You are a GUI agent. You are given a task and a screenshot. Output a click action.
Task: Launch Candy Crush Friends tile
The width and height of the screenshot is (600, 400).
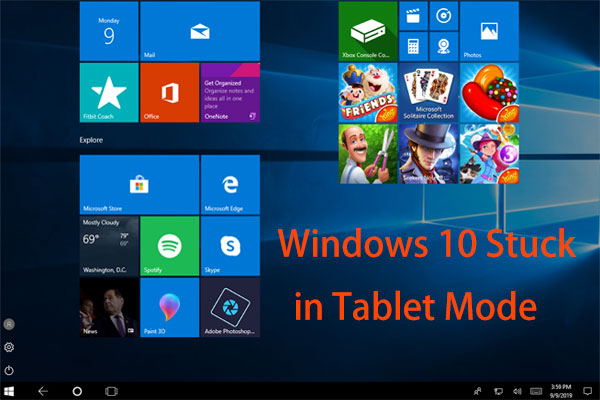pos(368,93)
